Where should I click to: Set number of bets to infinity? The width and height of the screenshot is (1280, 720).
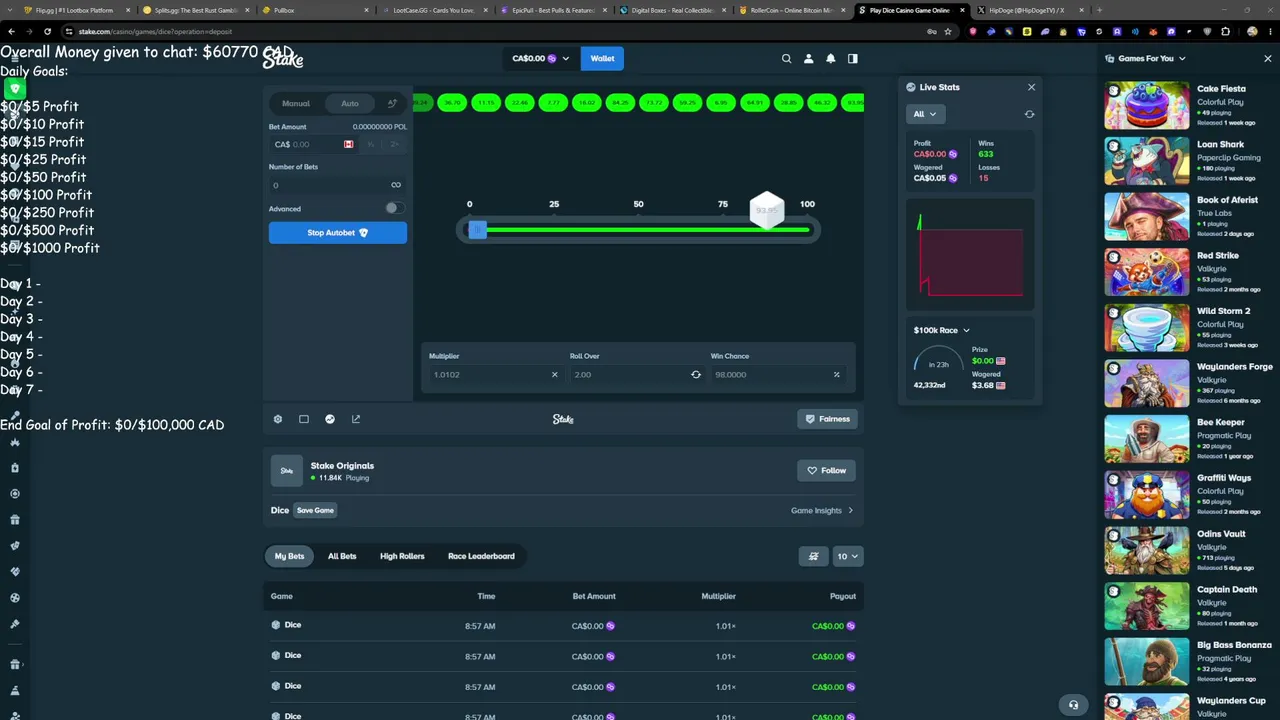tap(396, 185)
